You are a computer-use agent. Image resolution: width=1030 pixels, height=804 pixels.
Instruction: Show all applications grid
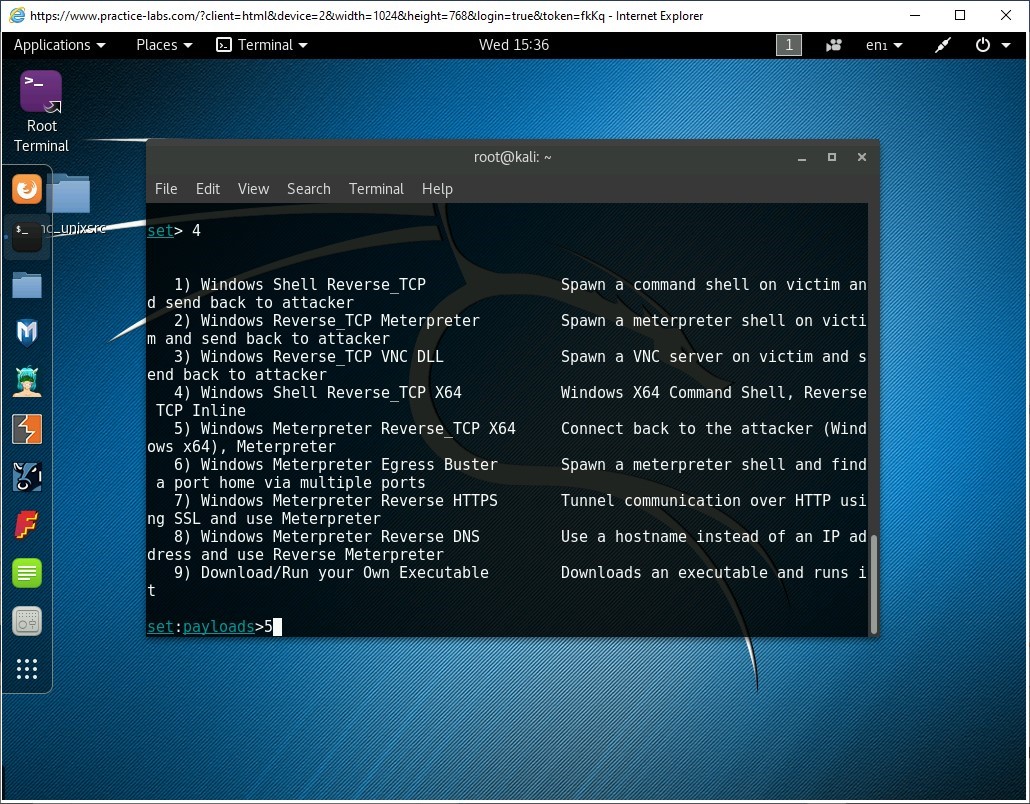[27, 669]
